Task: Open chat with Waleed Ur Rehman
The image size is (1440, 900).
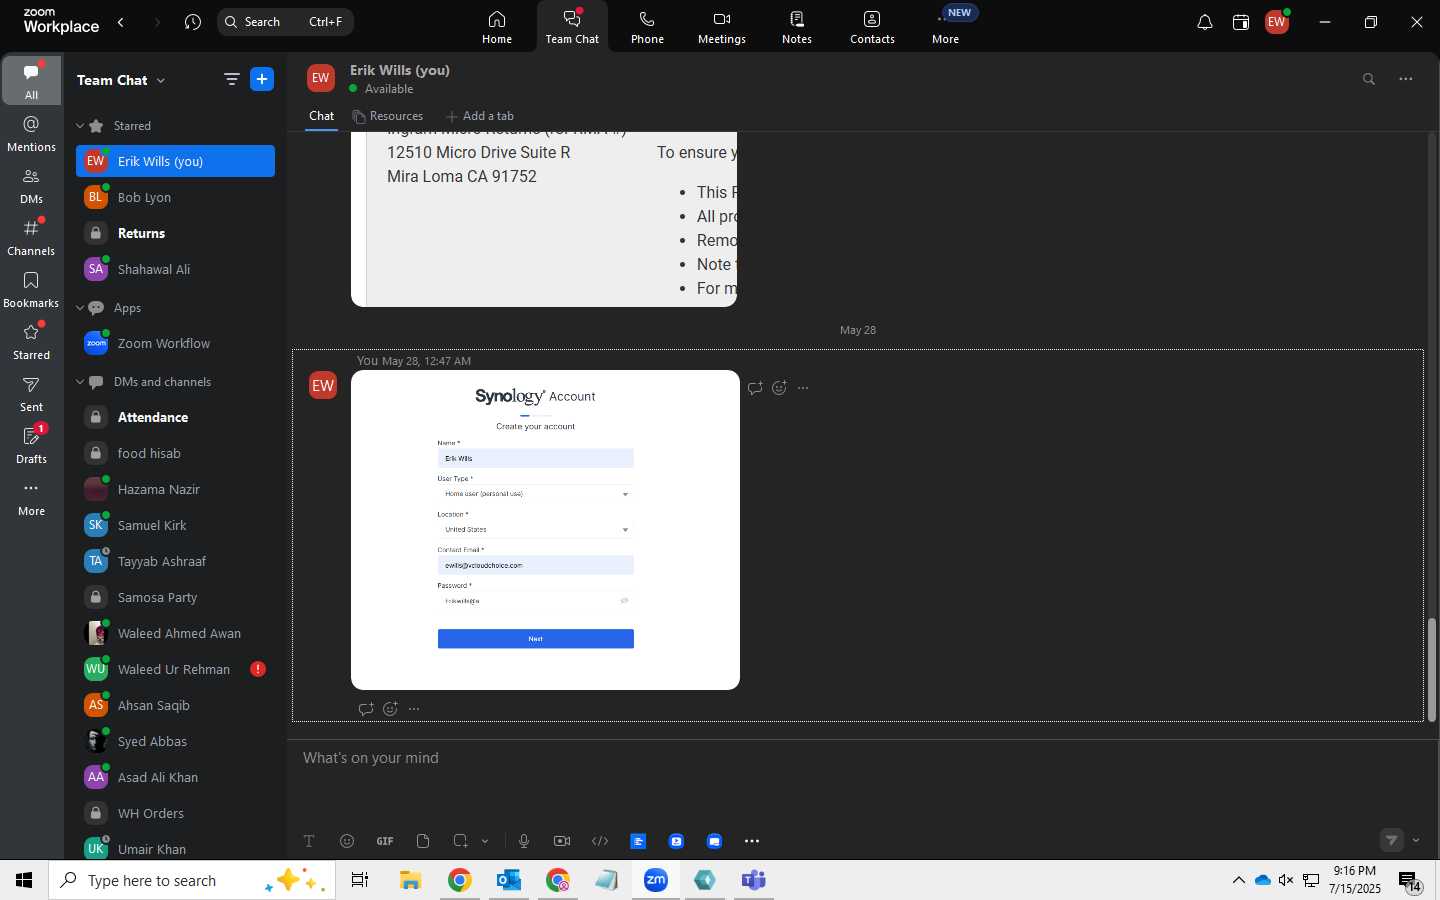Action: 175,669
